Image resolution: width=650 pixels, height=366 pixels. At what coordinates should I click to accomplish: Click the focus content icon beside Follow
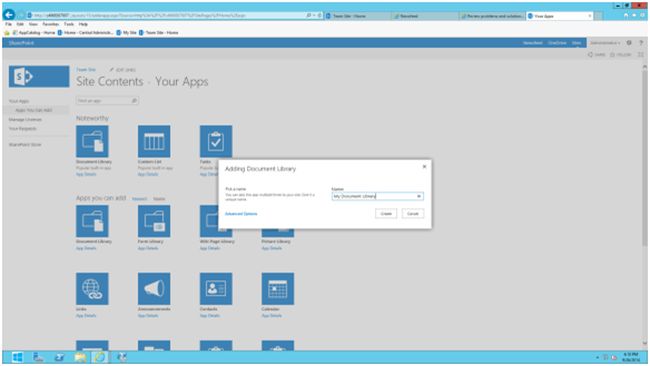(641, 55)
